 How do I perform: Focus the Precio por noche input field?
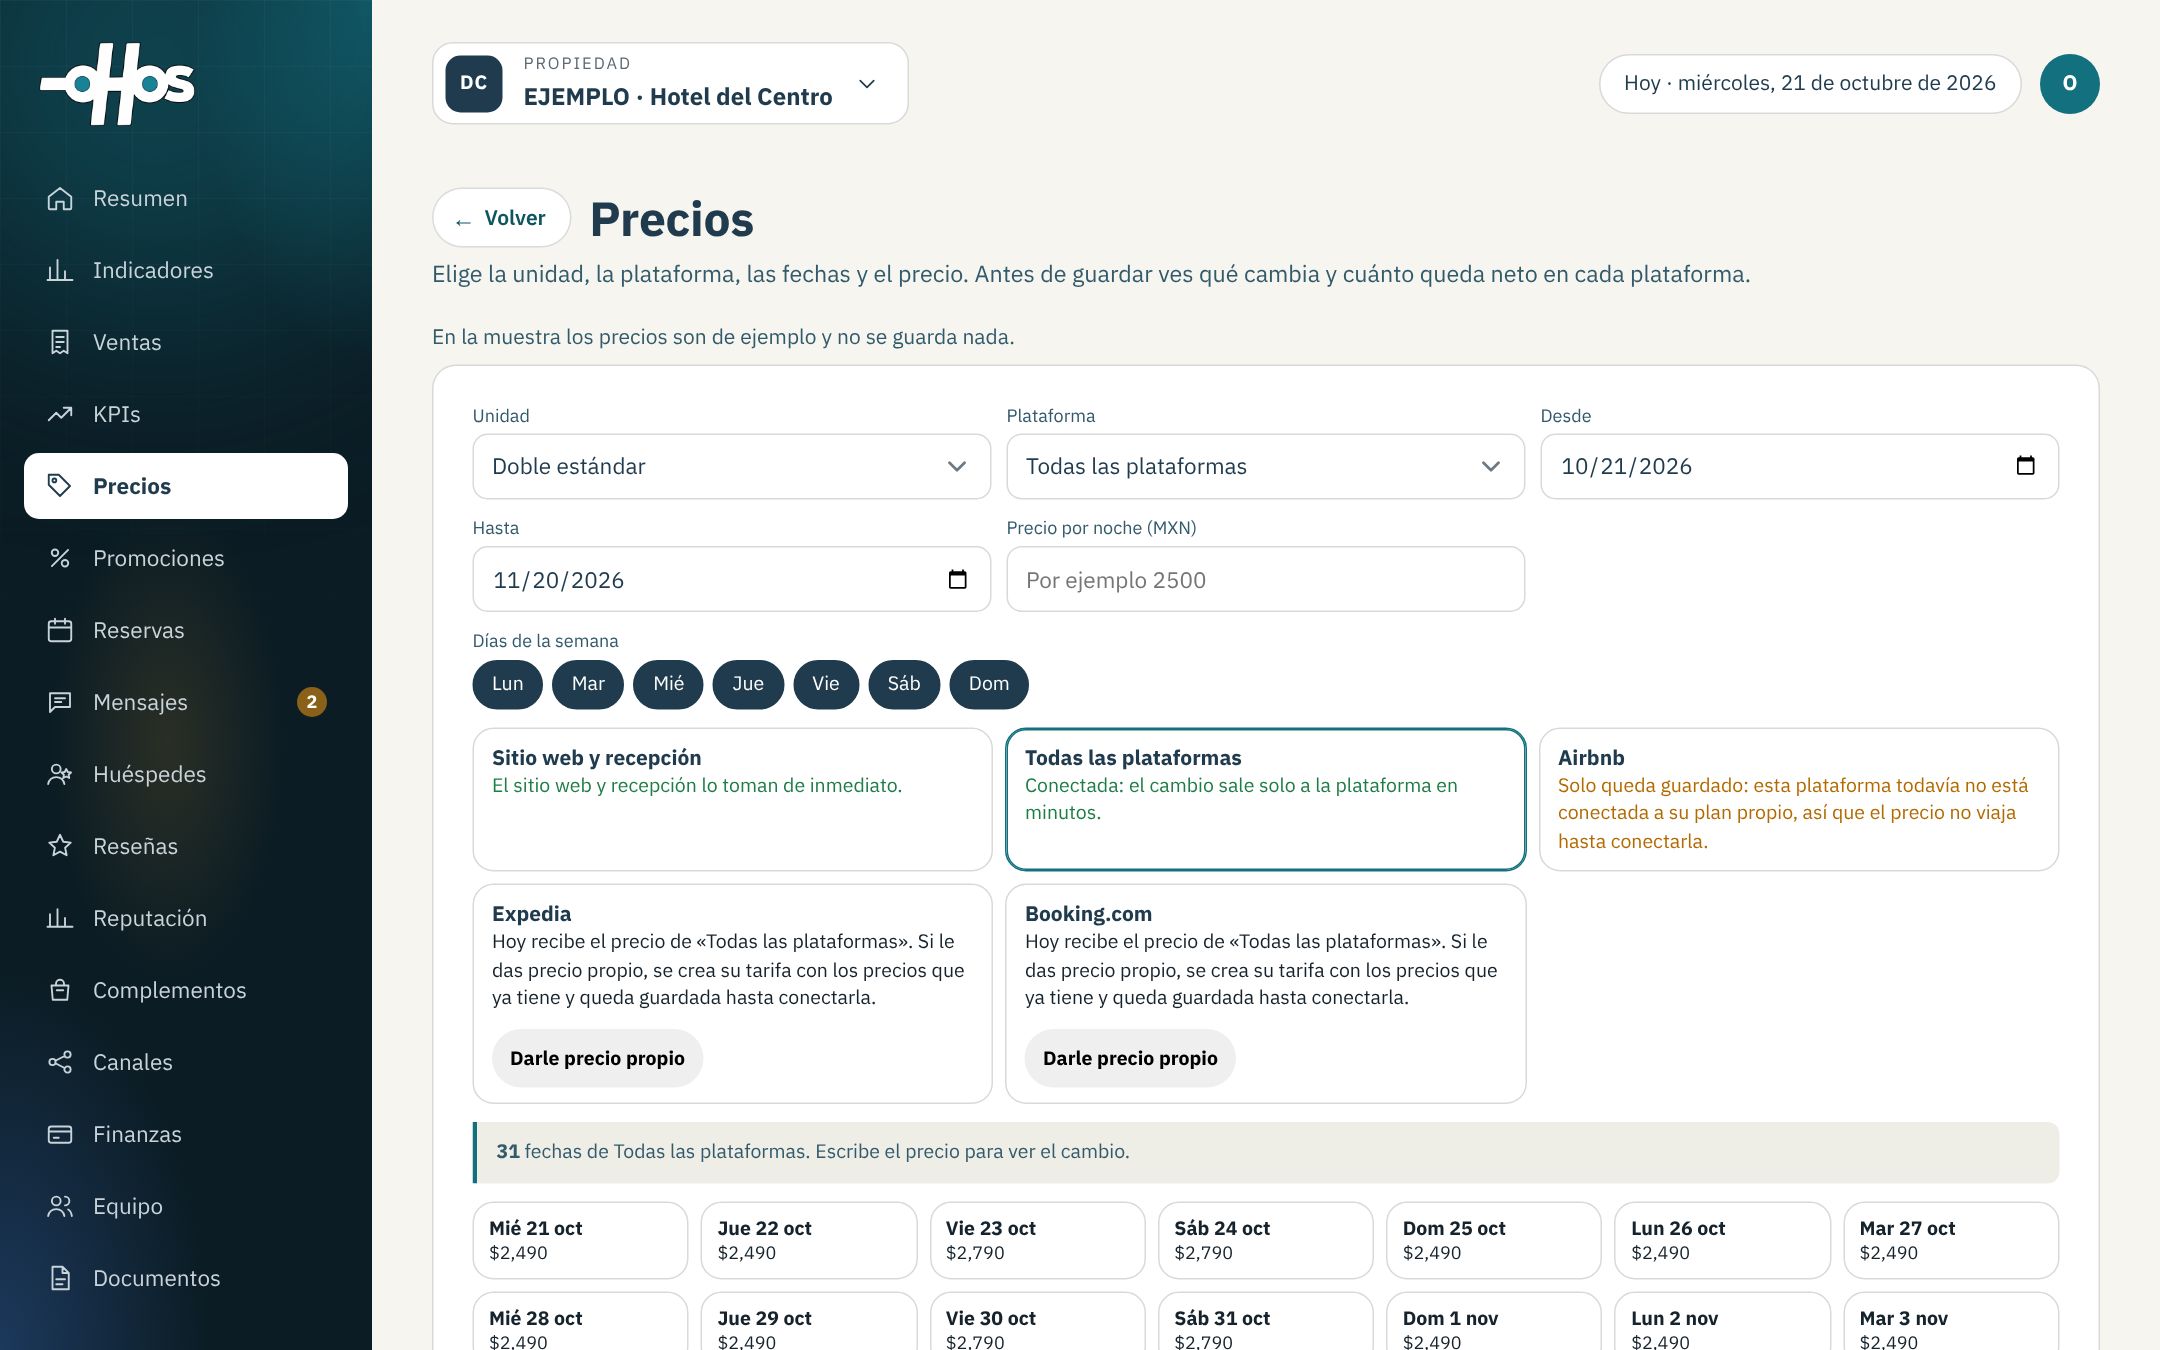[x=1265, y=580]
